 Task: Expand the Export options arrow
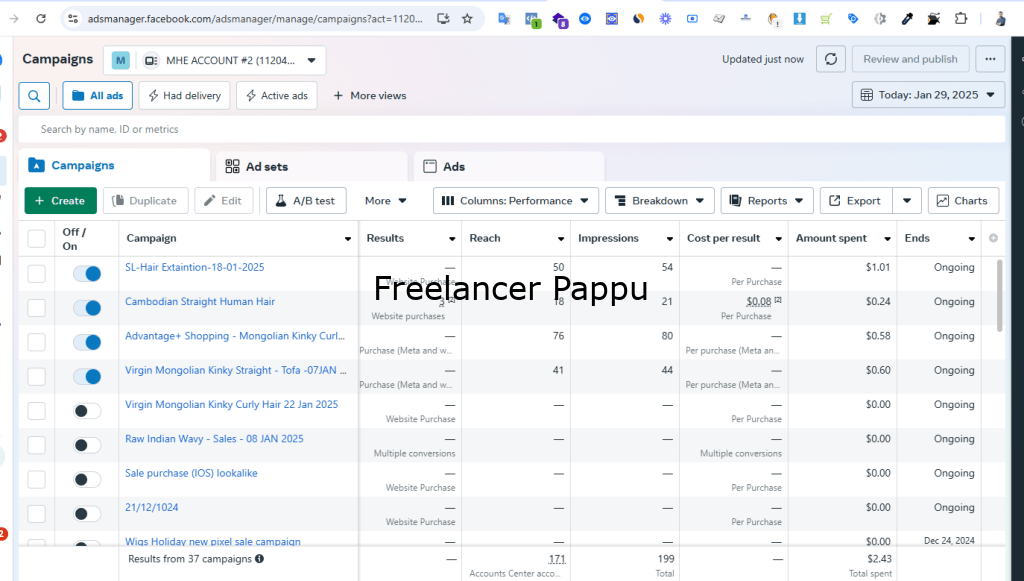(x=906, y=201)
